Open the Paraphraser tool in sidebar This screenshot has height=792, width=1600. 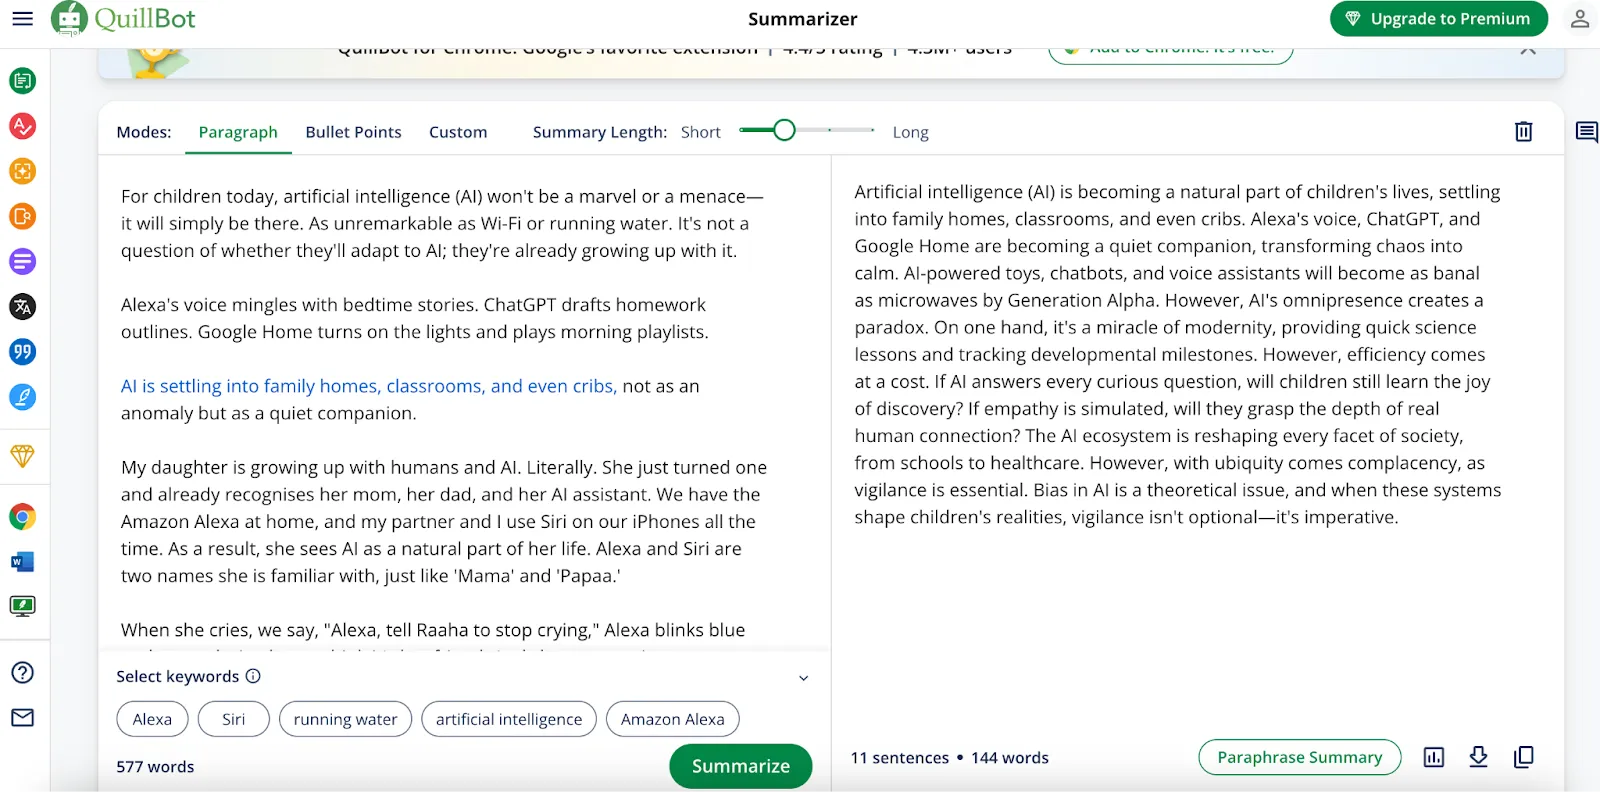click(x=22, y=81)
